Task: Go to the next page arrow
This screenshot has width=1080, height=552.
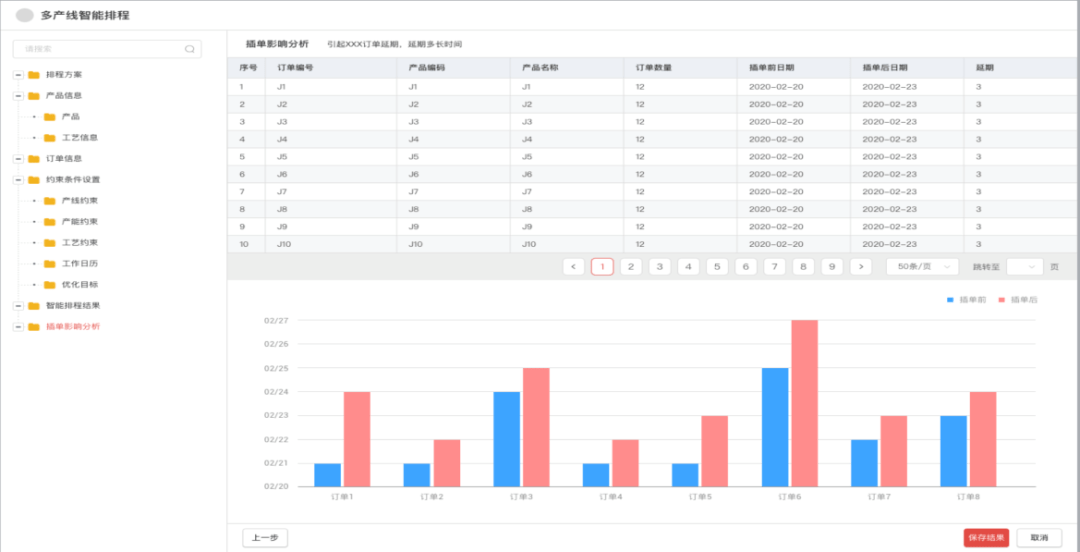Action: coord(861,267)
